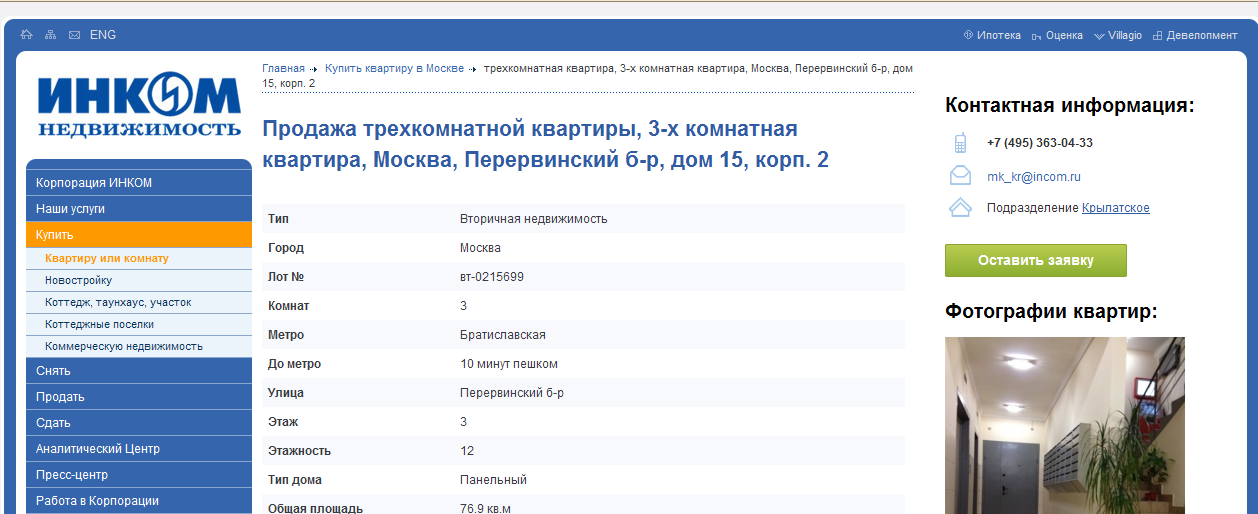
Task: Click the lot number вт-0215699
Action: (492, 277)
